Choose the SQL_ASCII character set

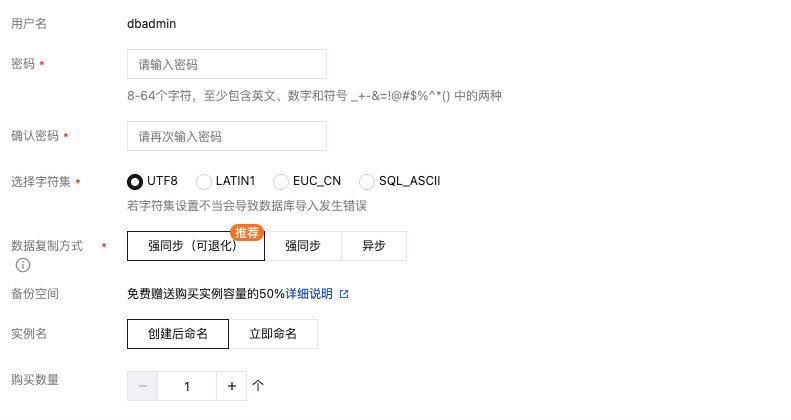367,182
